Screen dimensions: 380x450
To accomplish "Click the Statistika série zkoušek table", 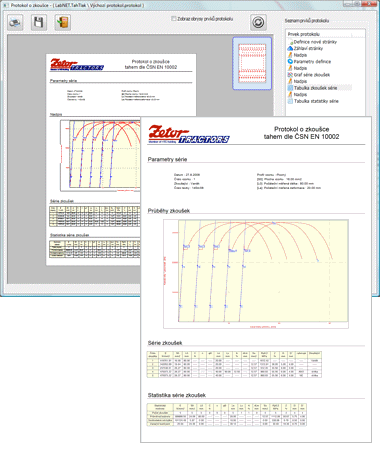I will [x=227, y=415].
